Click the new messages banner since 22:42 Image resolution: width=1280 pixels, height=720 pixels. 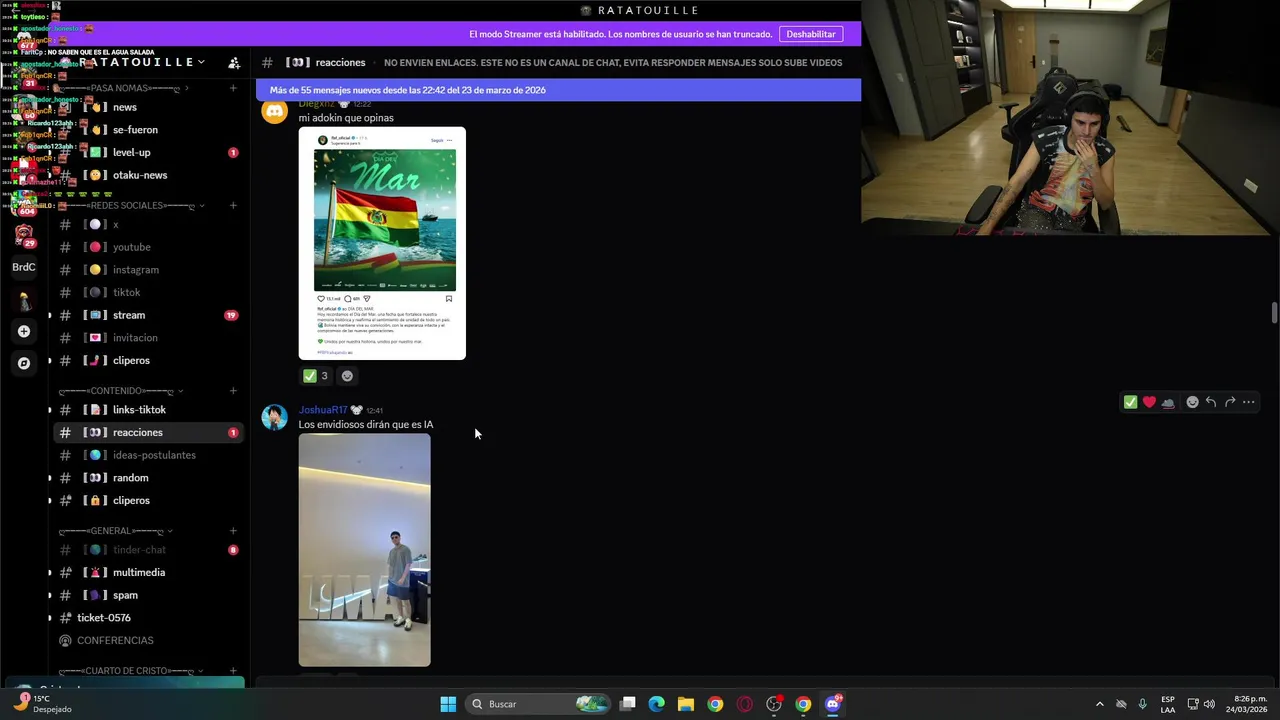(558, 90)
